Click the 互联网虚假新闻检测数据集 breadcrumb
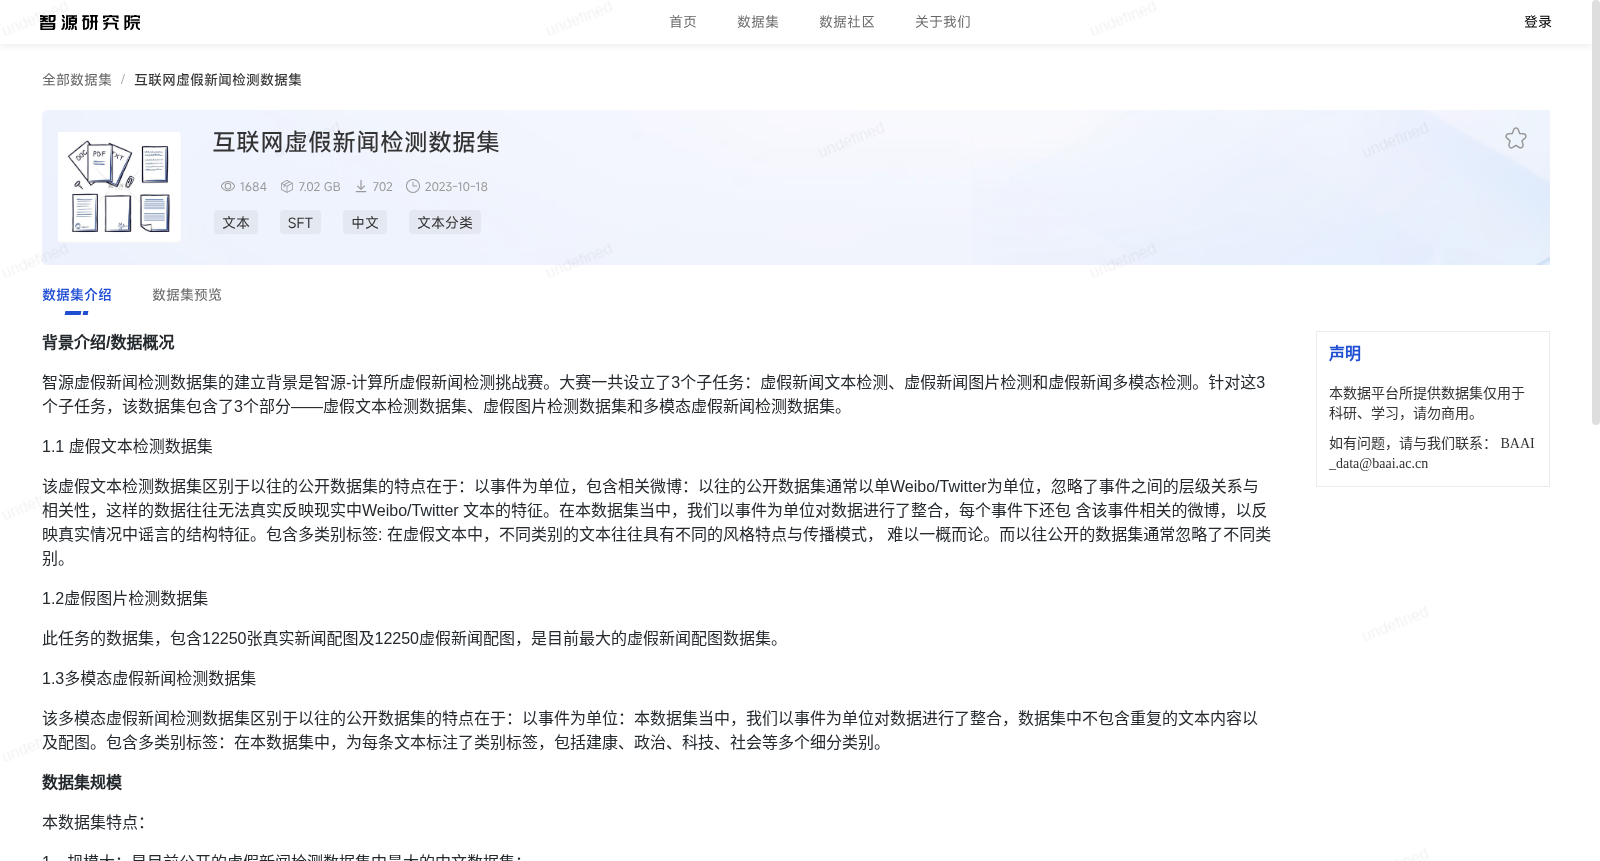This screenshot has height=861, width=1600. click(218, 80)
